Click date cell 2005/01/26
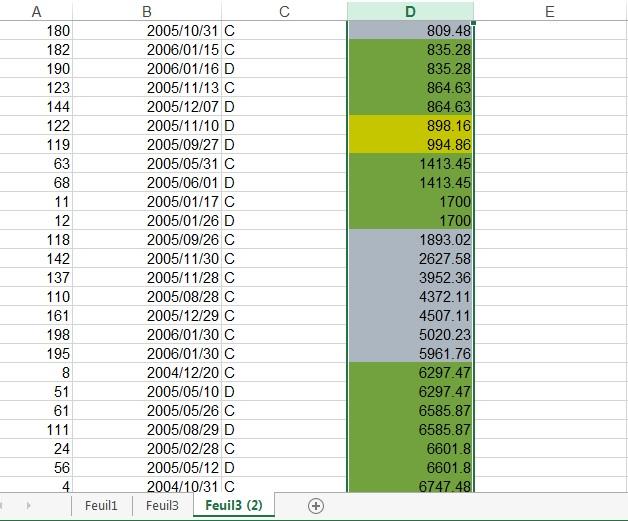 (147, 221)
